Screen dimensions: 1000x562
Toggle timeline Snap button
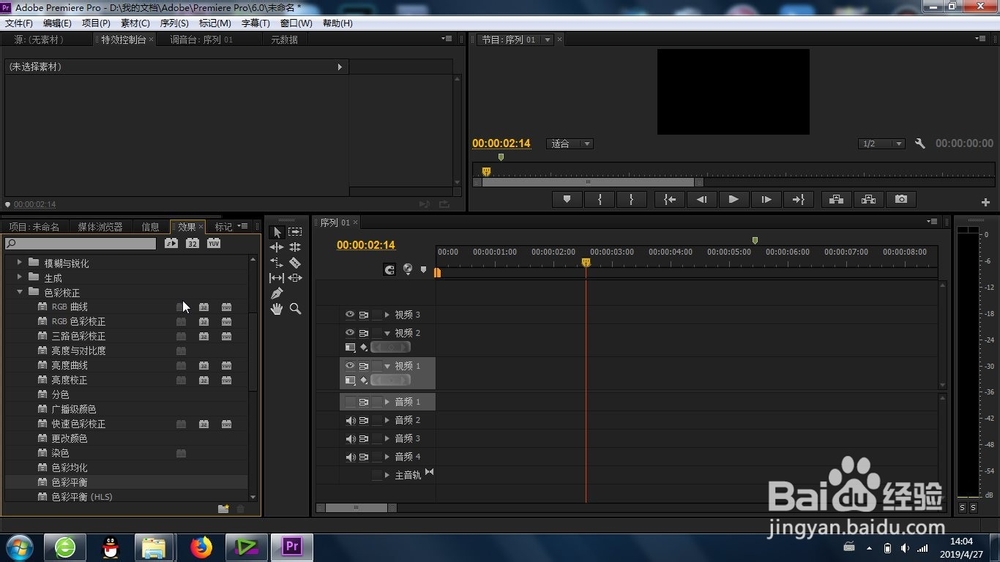[389, 270]
